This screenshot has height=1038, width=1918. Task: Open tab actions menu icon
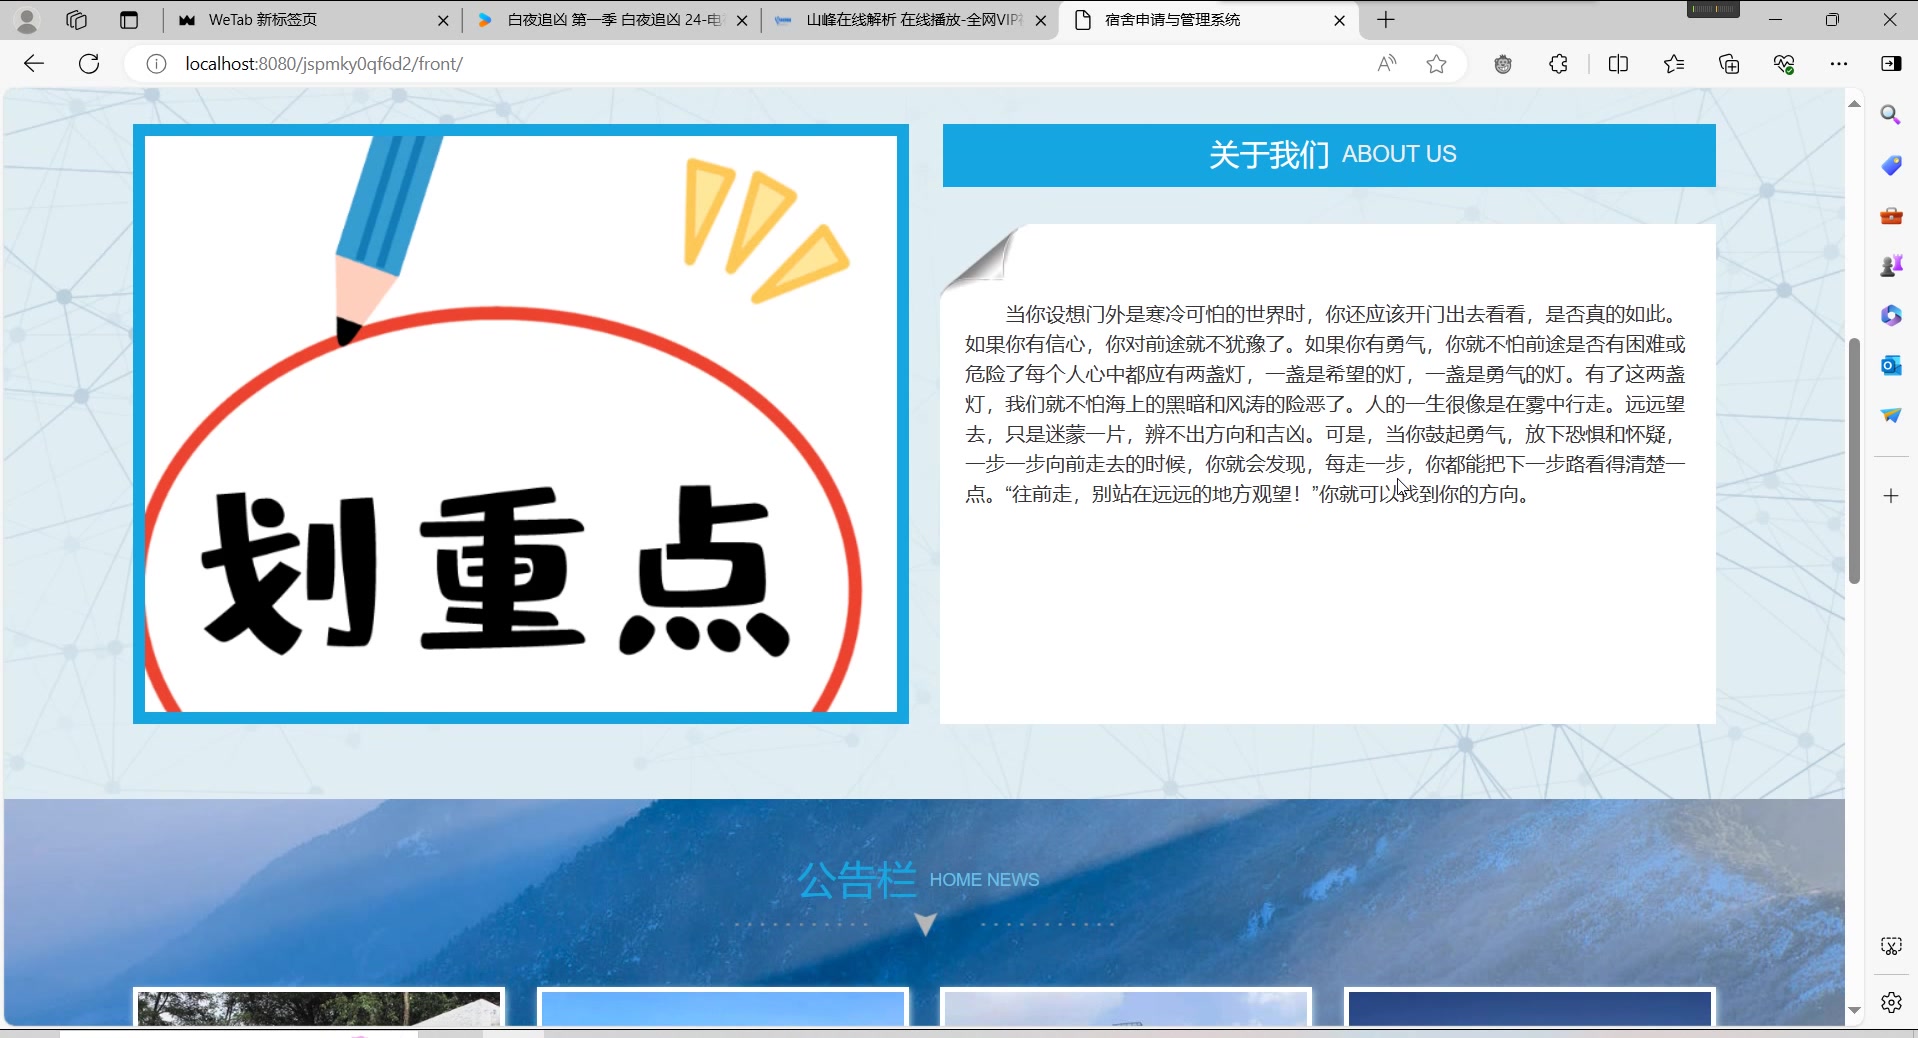pyautogui.click(x=129, y=20)
